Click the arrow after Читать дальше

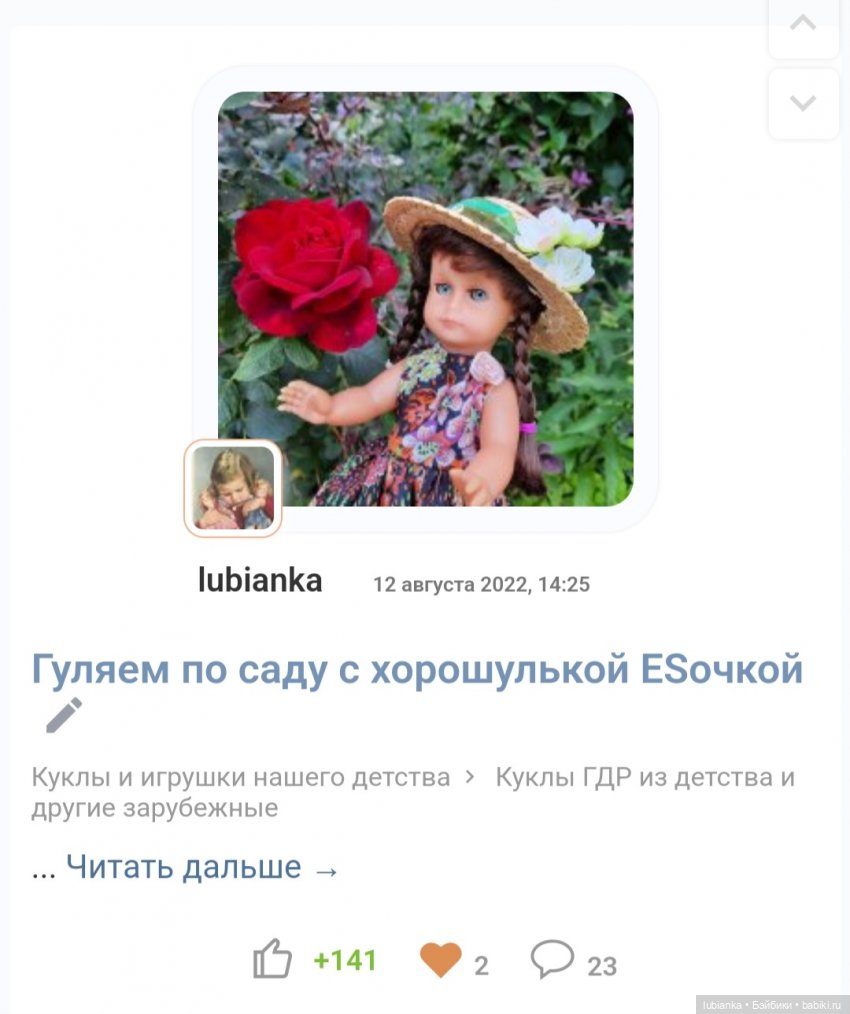(x=326, y=872)
